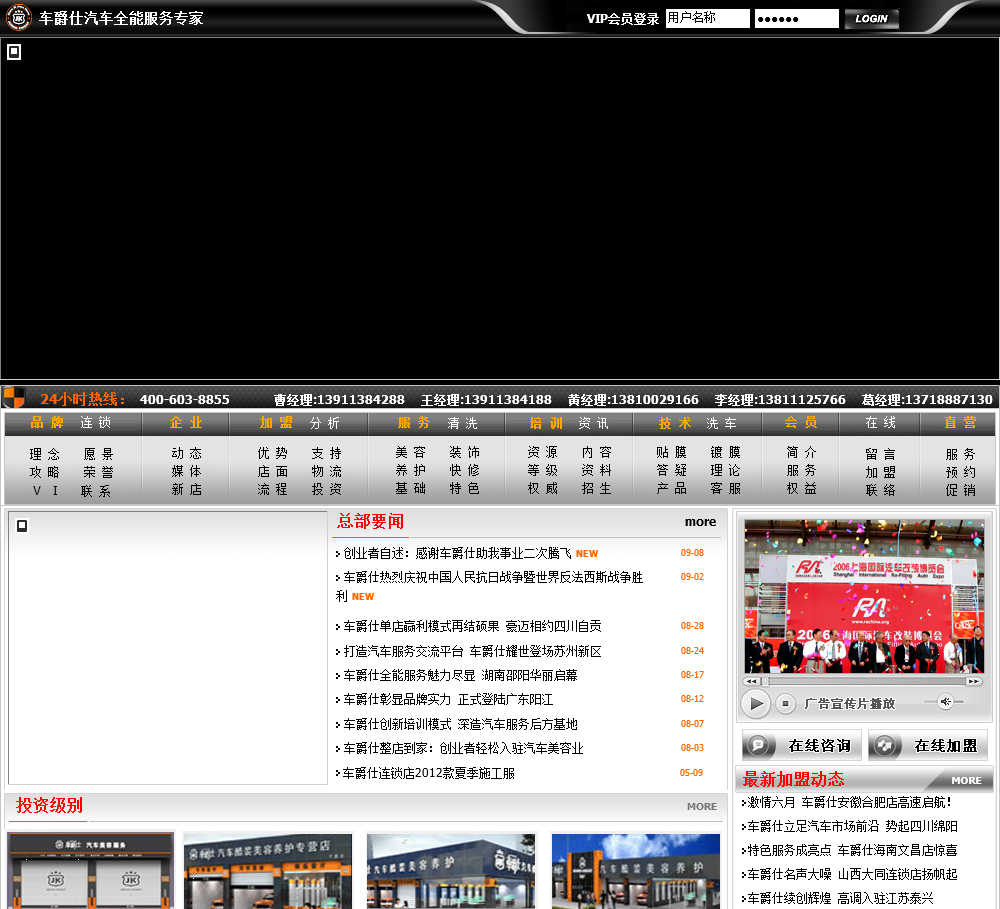Click the 在线加盟 button
1000x909 pixels.
[927, 745]
